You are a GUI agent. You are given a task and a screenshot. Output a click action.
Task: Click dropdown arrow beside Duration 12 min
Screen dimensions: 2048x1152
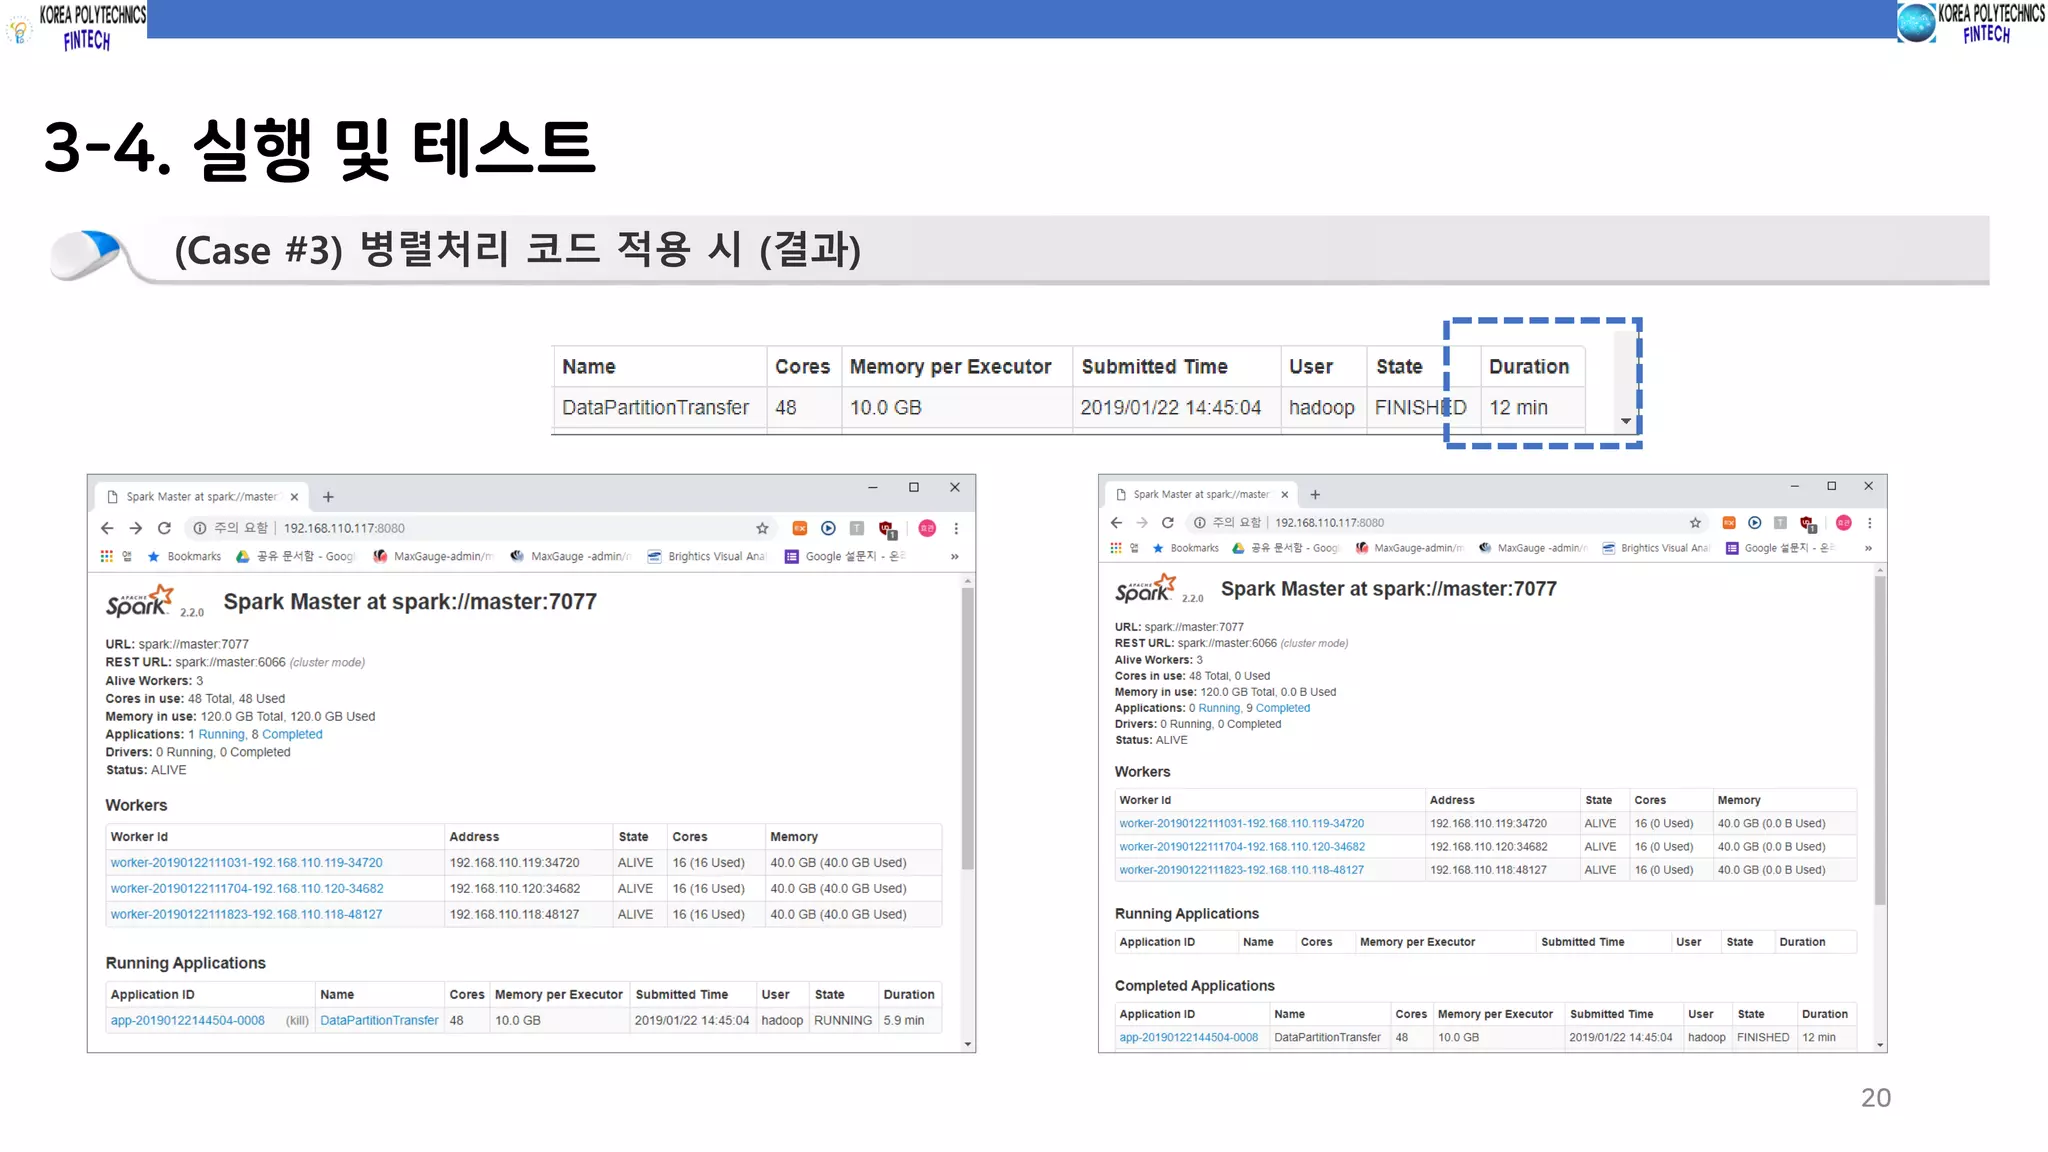coord(1626,421)
